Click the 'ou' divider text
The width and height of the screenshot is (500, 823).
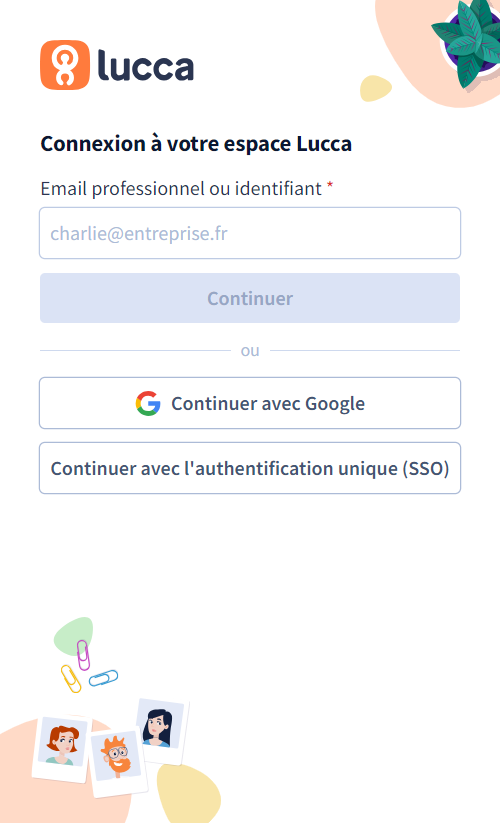pyautogui.click(x=250, y=351)
